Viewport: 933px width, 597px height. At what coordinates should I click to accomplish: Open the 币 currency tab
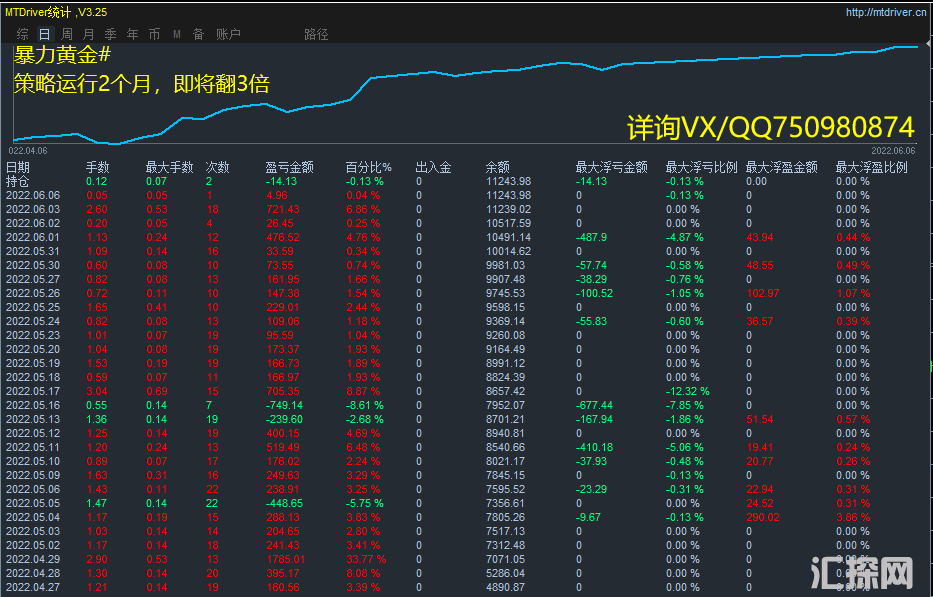point(154,34)
